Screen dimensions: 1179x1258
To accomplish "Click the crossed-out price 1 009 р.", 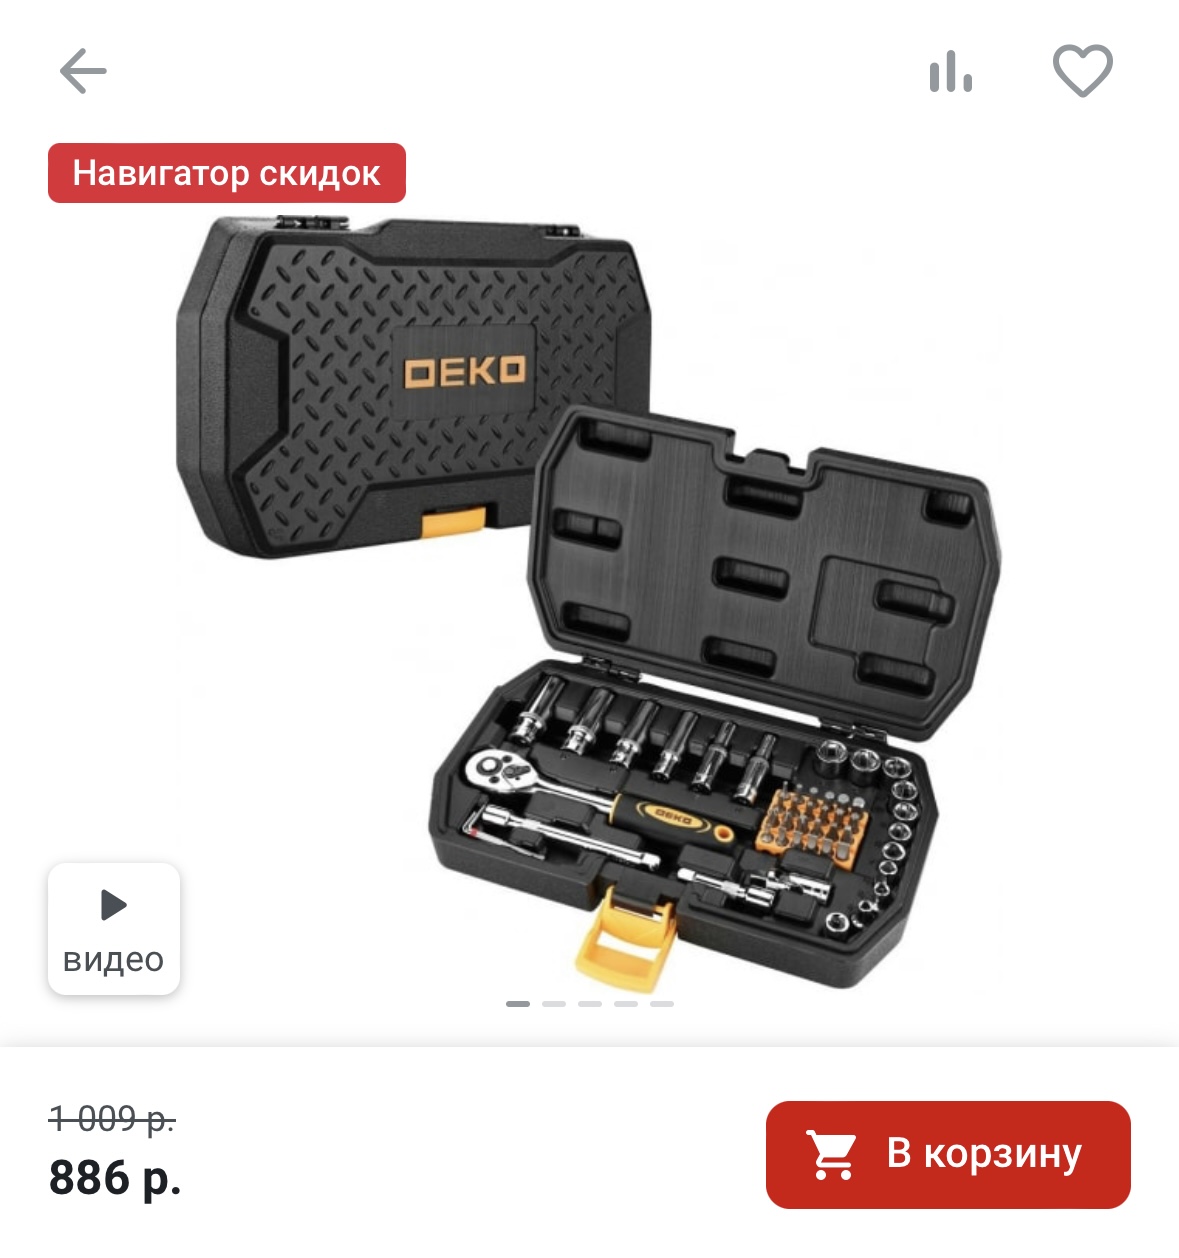I will [x=112, y=1118].
